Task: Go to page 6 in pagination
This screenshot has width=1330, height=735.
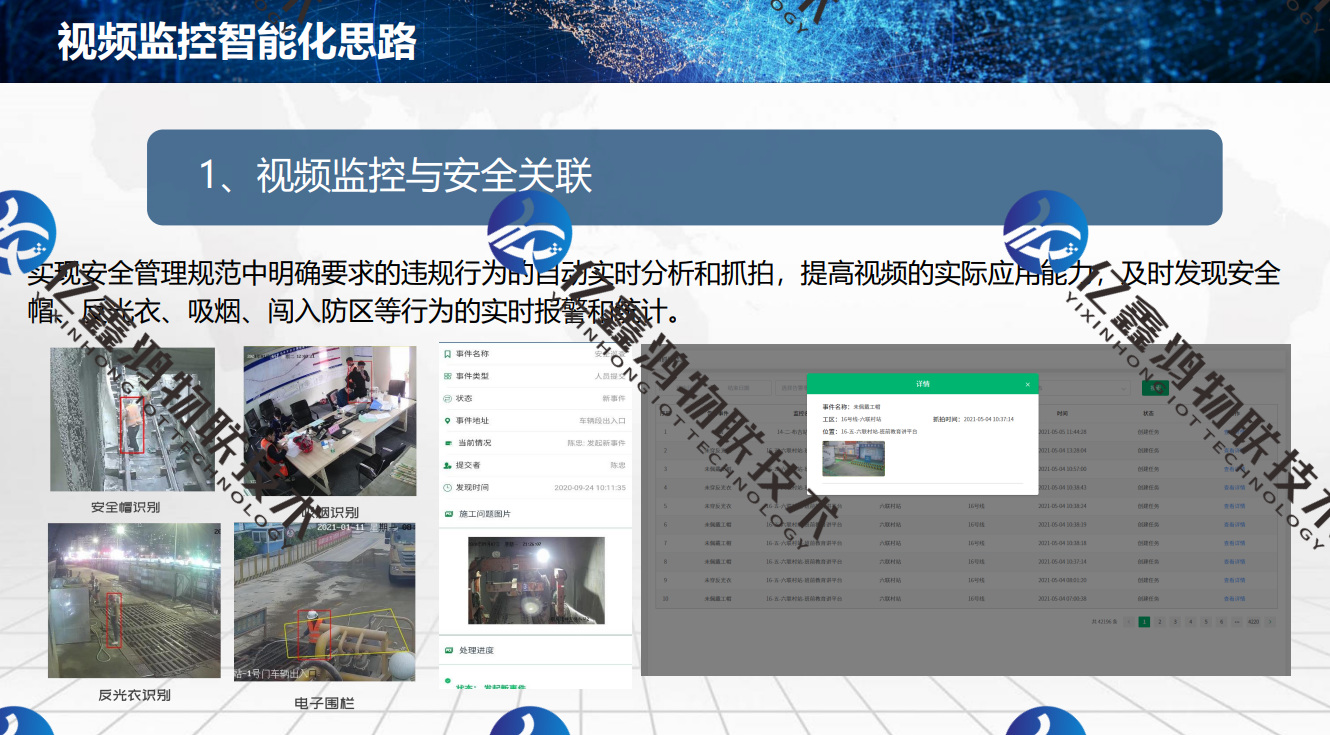Action: 1221,622
